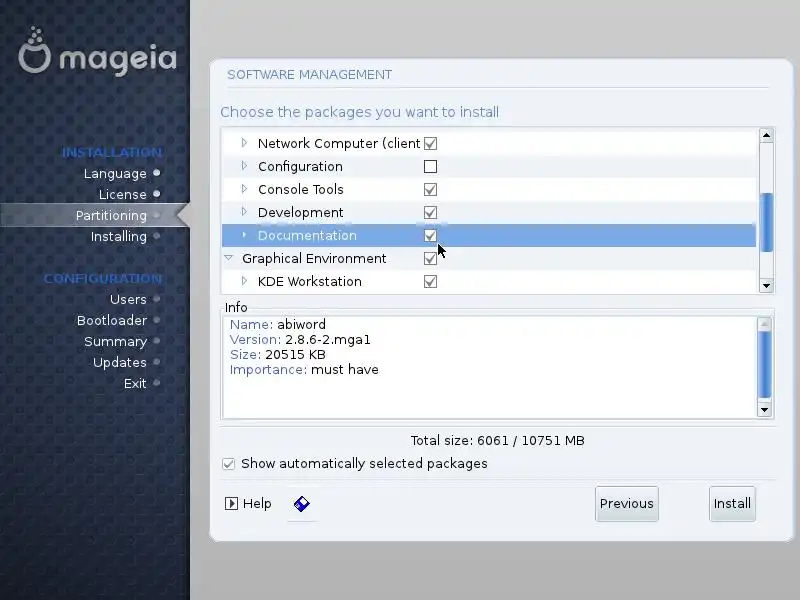Screen dimensions: 800x600
Task: Click the Mageia logo
Action: tap(97, 51)
